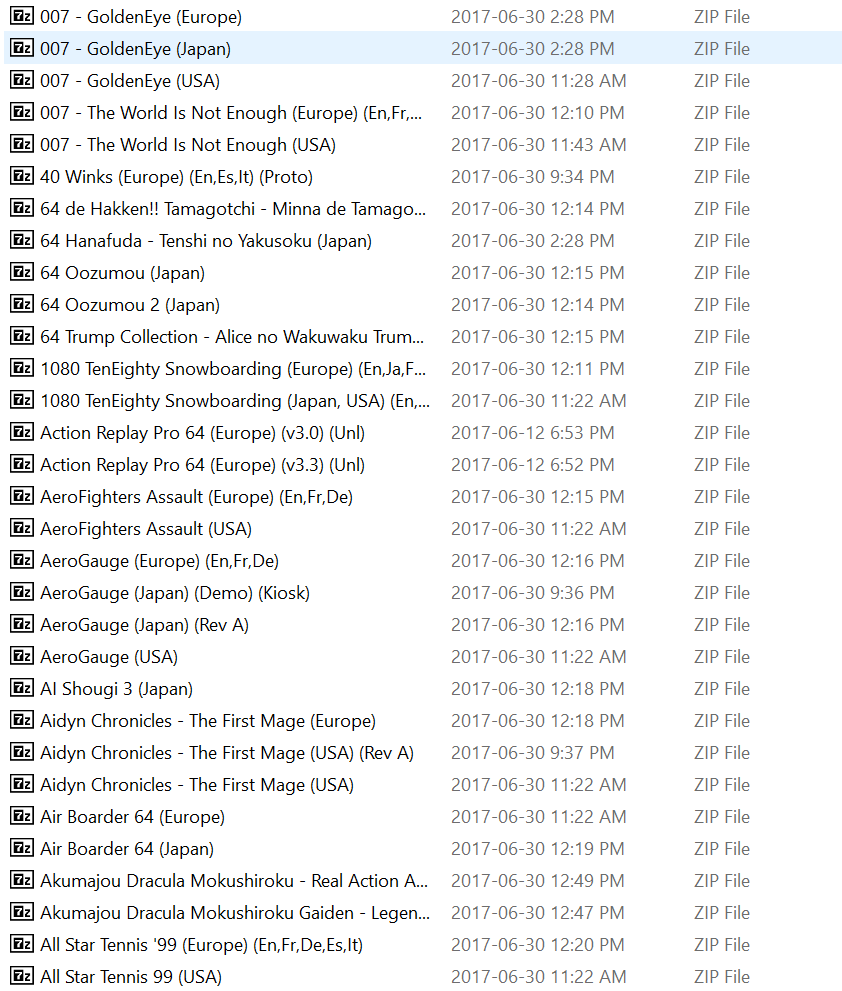The image size is (842, 991).
Task: Click the icon for Akumajou Dracula Mokushiroku - Real Action
Action: coord(22,880)
